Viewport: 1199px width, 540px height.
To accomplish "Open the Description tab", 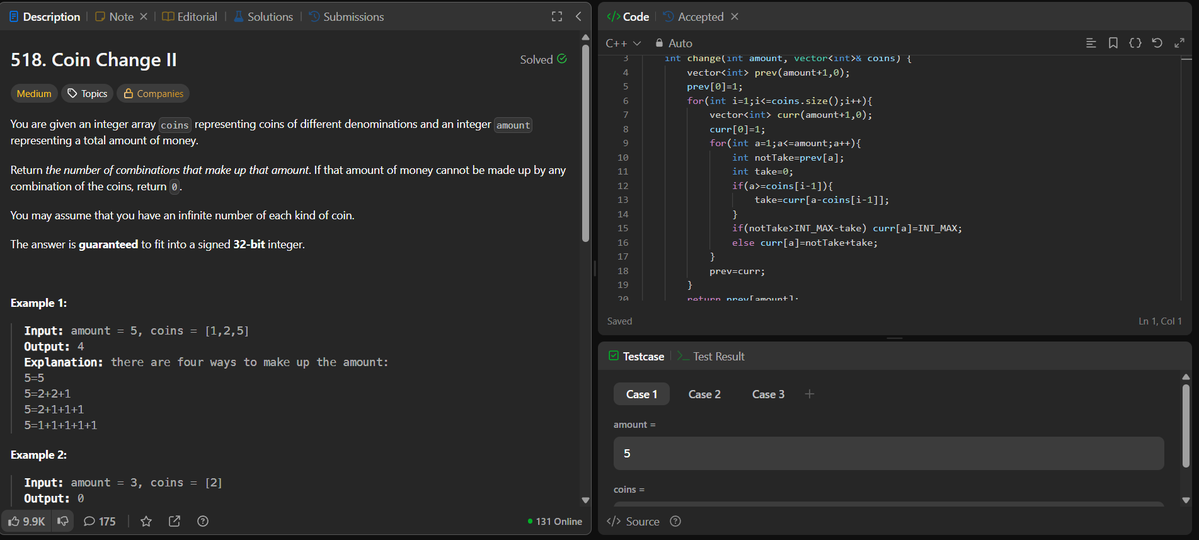I will (45, 17).
